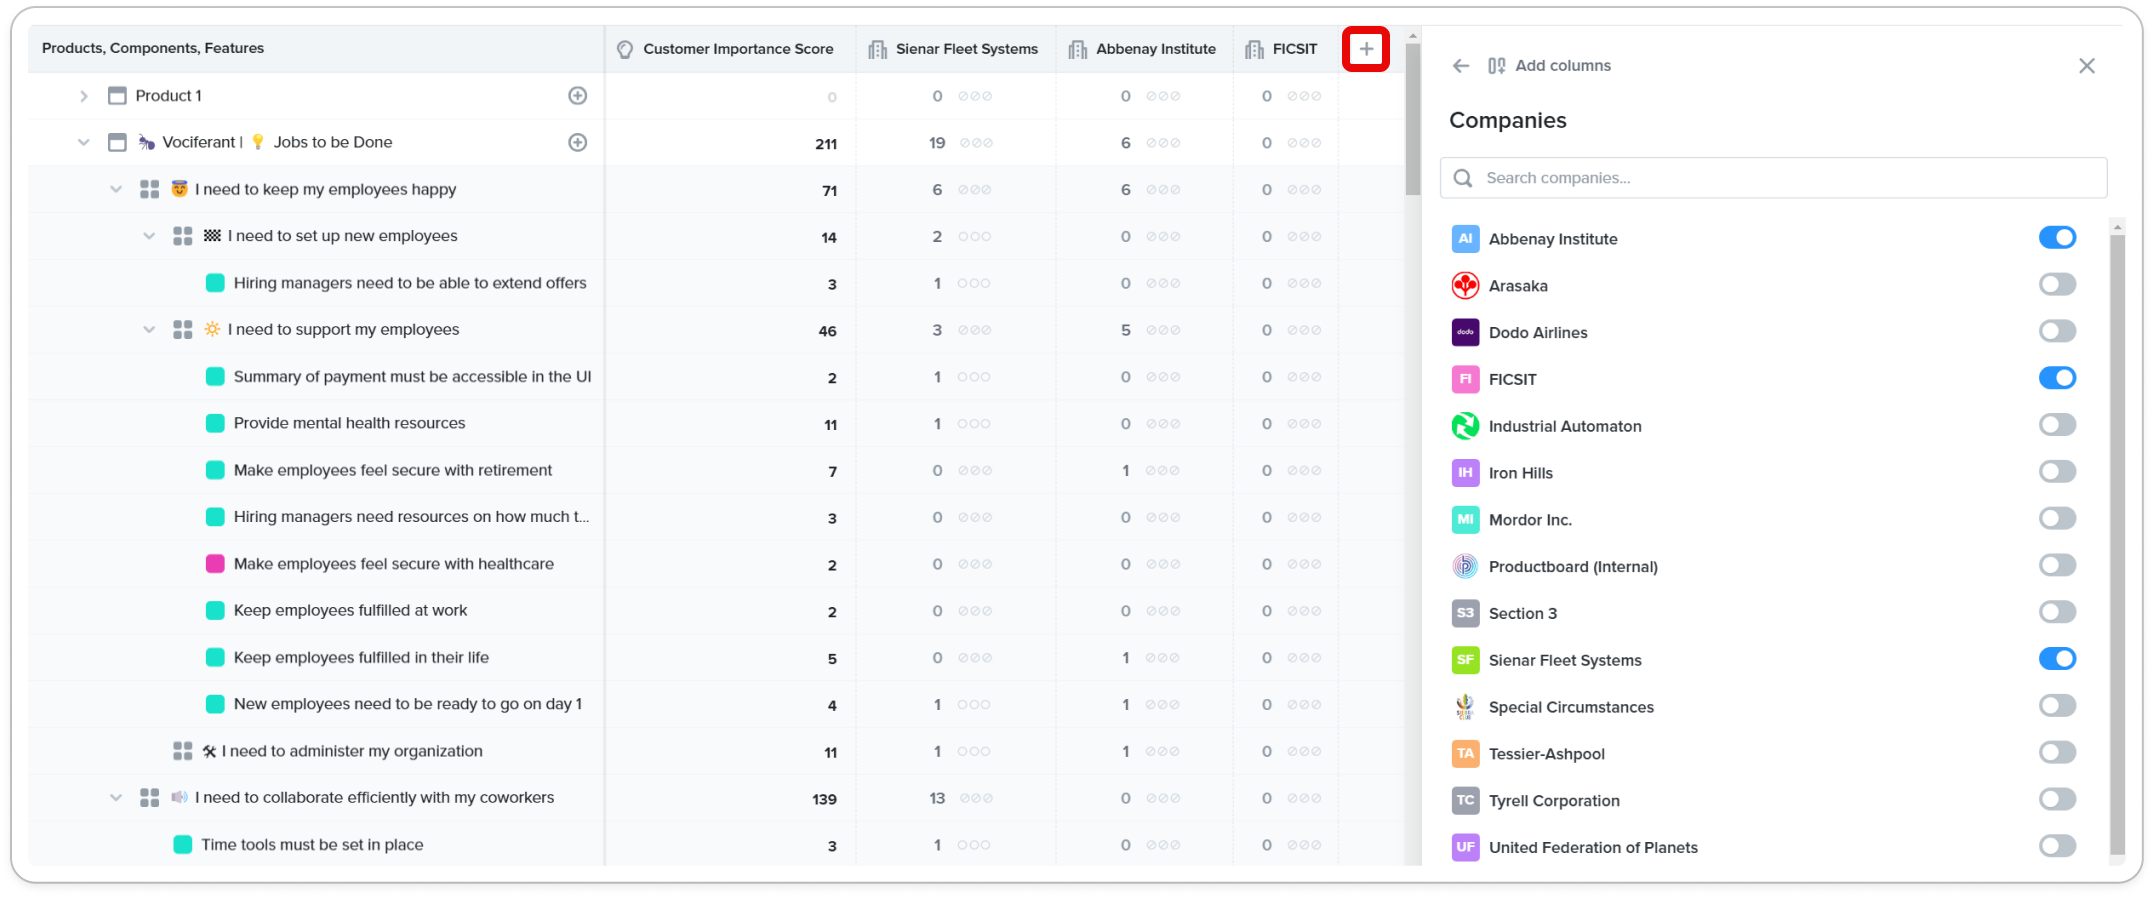
Task: Click Sienar score dots for 'Provide mental health resources'
Action: tap(974, 424)
